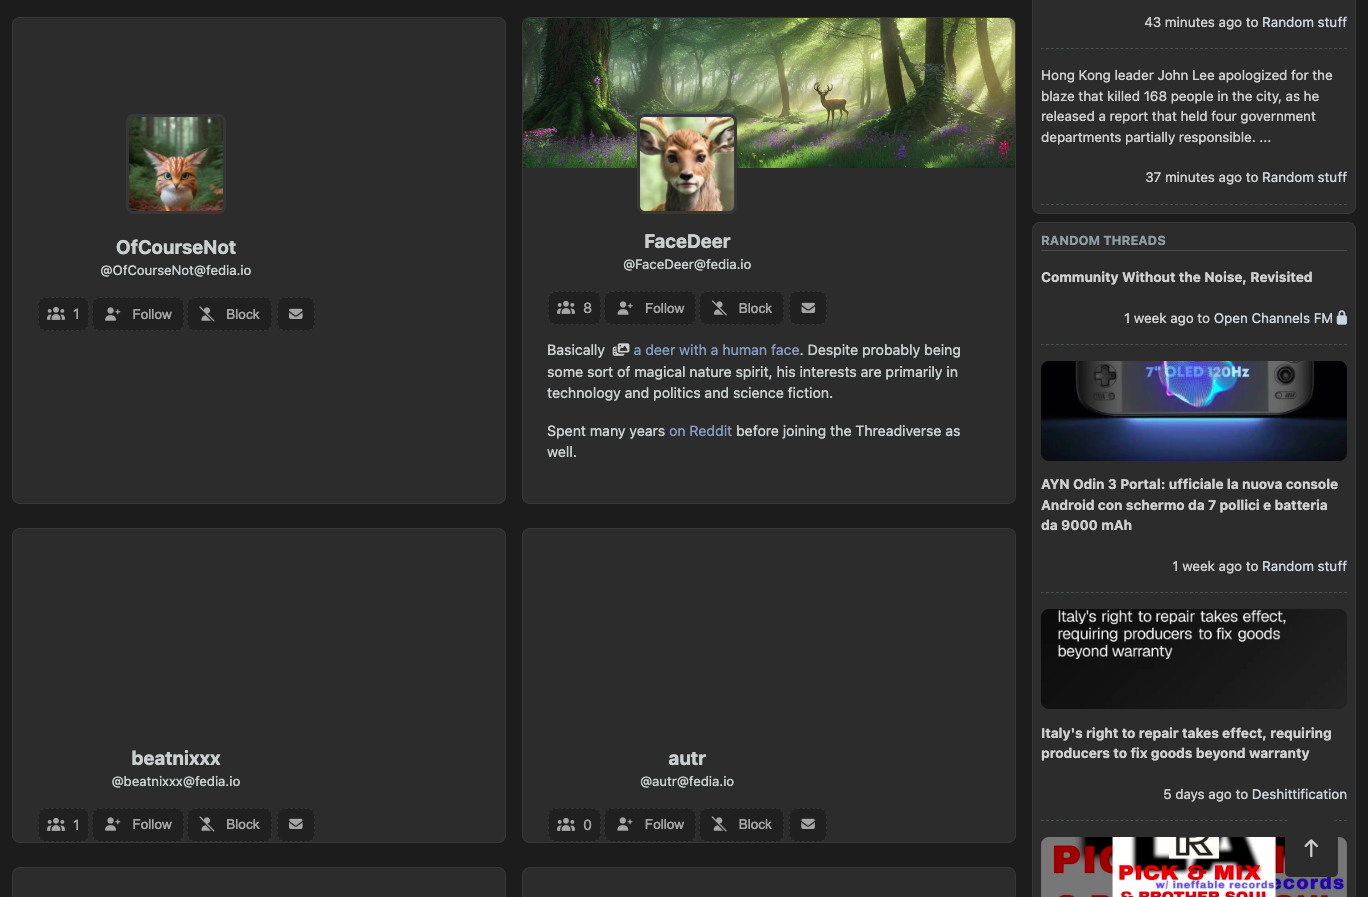The width and height of the screenshot is (1368, 897).
Task: Open the autr profile name
Action: tap(687, 758)
